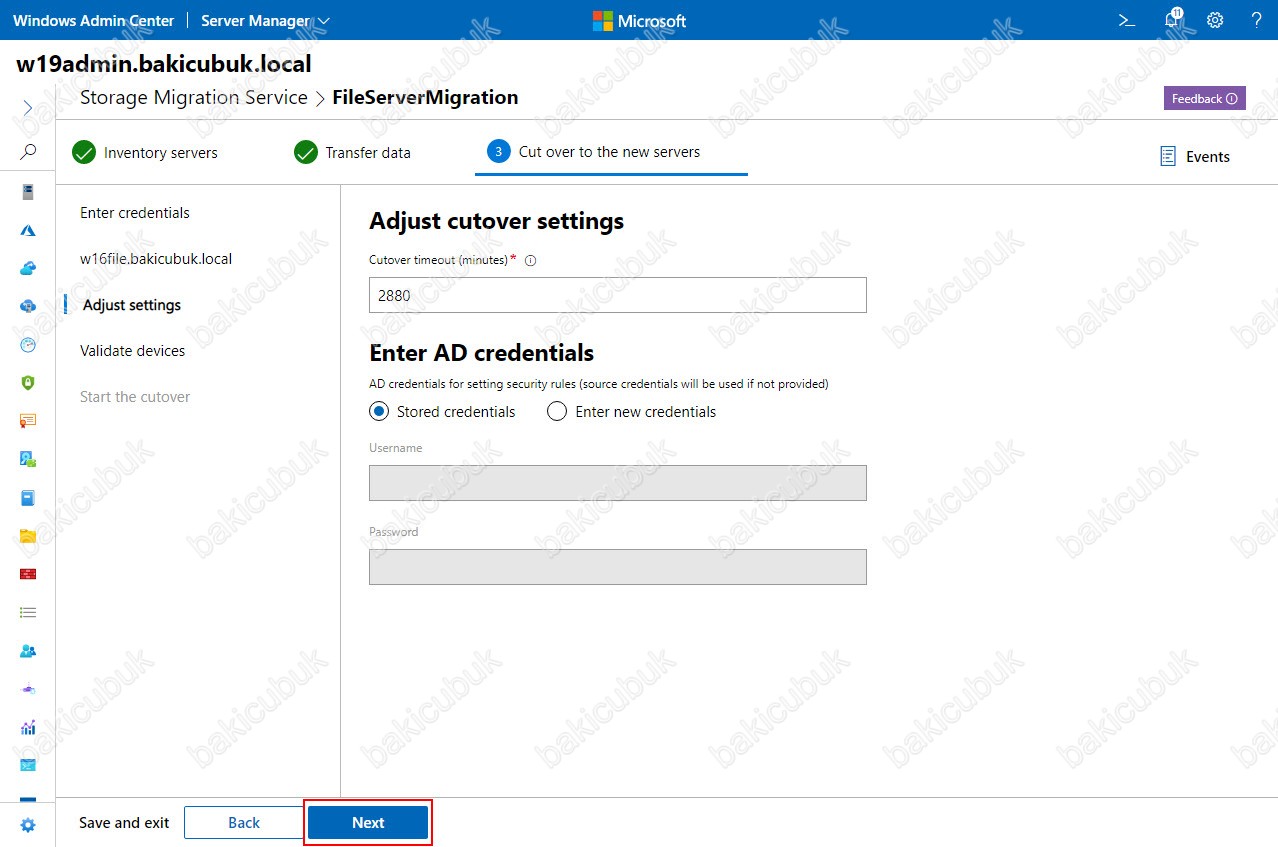Focus the Cutover timeout minutes field
Viewport: 1278px width, 847px height.
tap(617, 295)
